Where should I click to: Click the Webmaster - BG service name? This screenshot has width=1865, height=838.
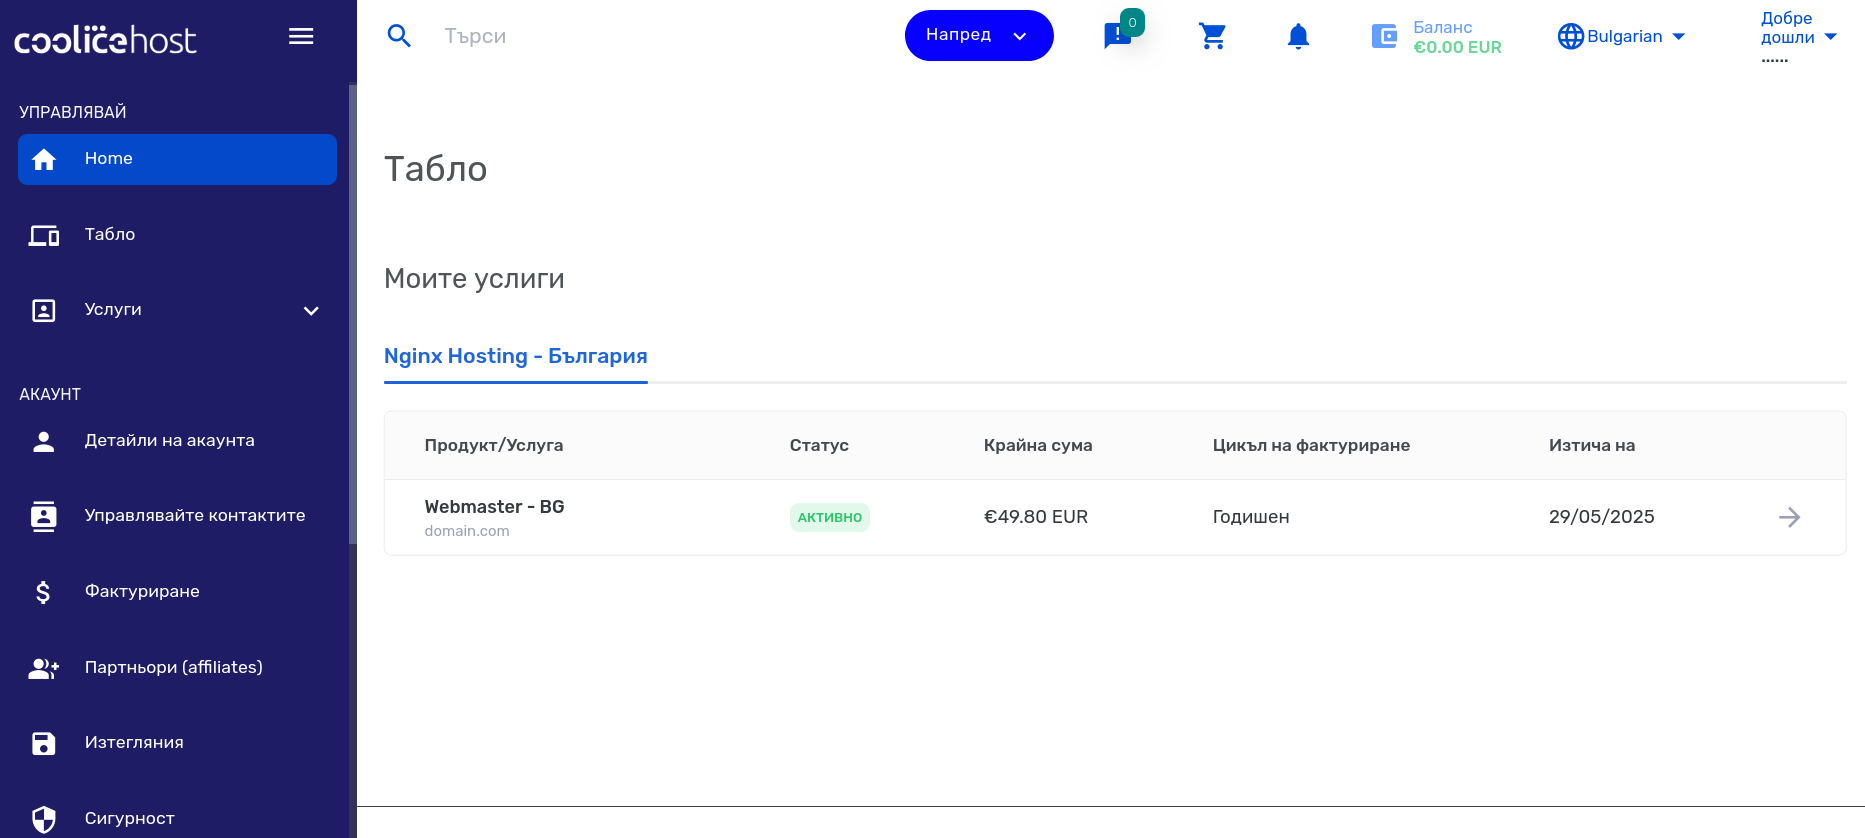tap(494, 507)
